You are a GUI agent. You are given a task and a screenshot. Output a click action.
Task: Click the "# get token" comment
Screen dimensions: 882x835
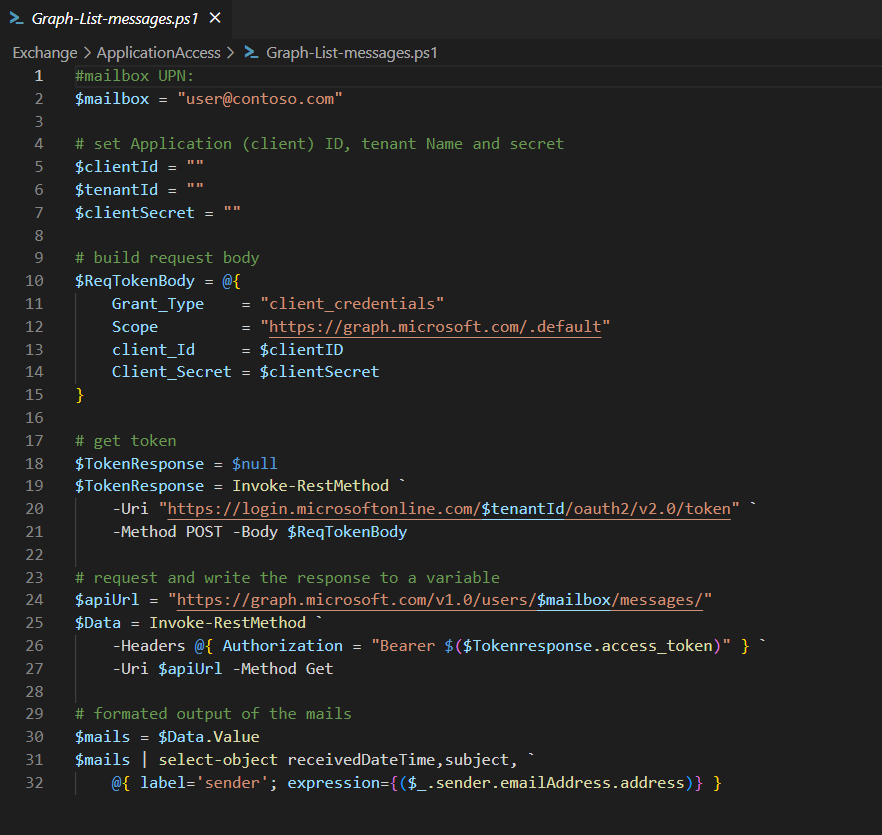[126, 441]
